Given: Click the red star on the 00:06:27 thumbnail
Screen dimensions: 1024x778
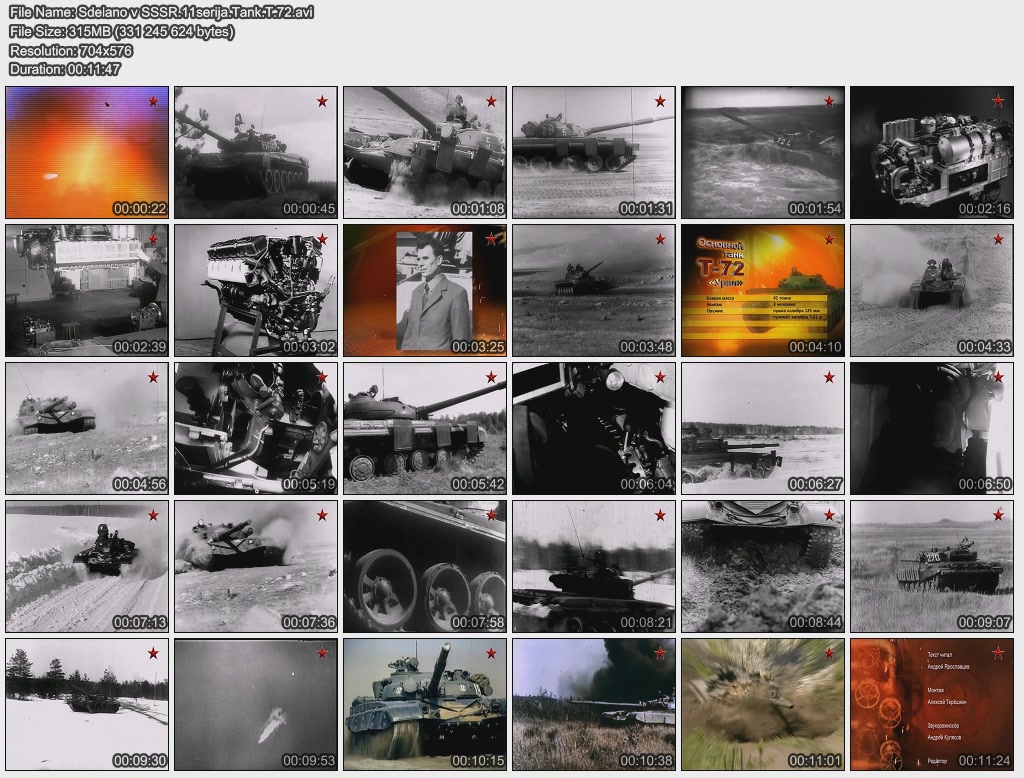Looking at the screenshot, I should click(x=829, y=377).
